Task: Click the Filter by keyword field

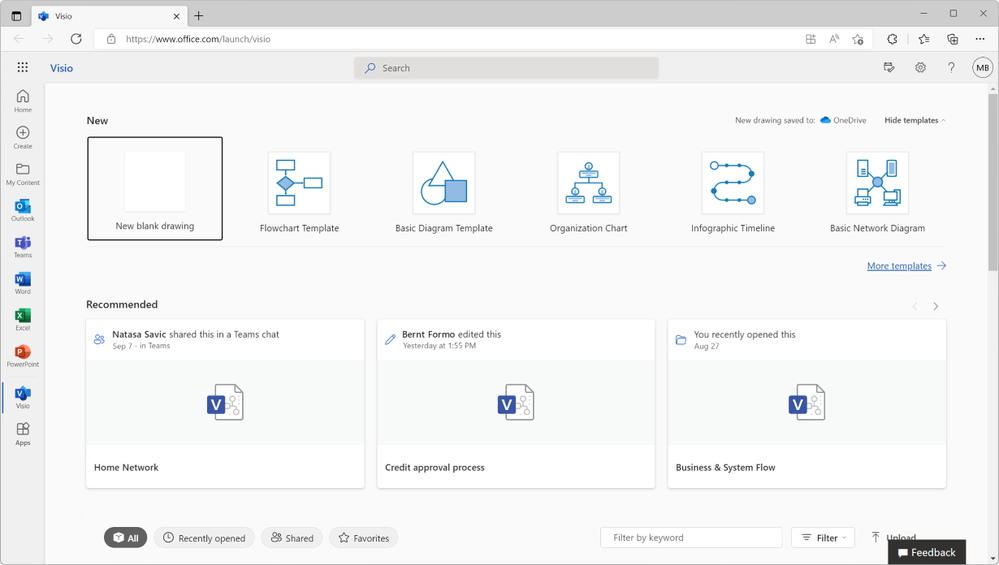Action: [x=691, y=538]
